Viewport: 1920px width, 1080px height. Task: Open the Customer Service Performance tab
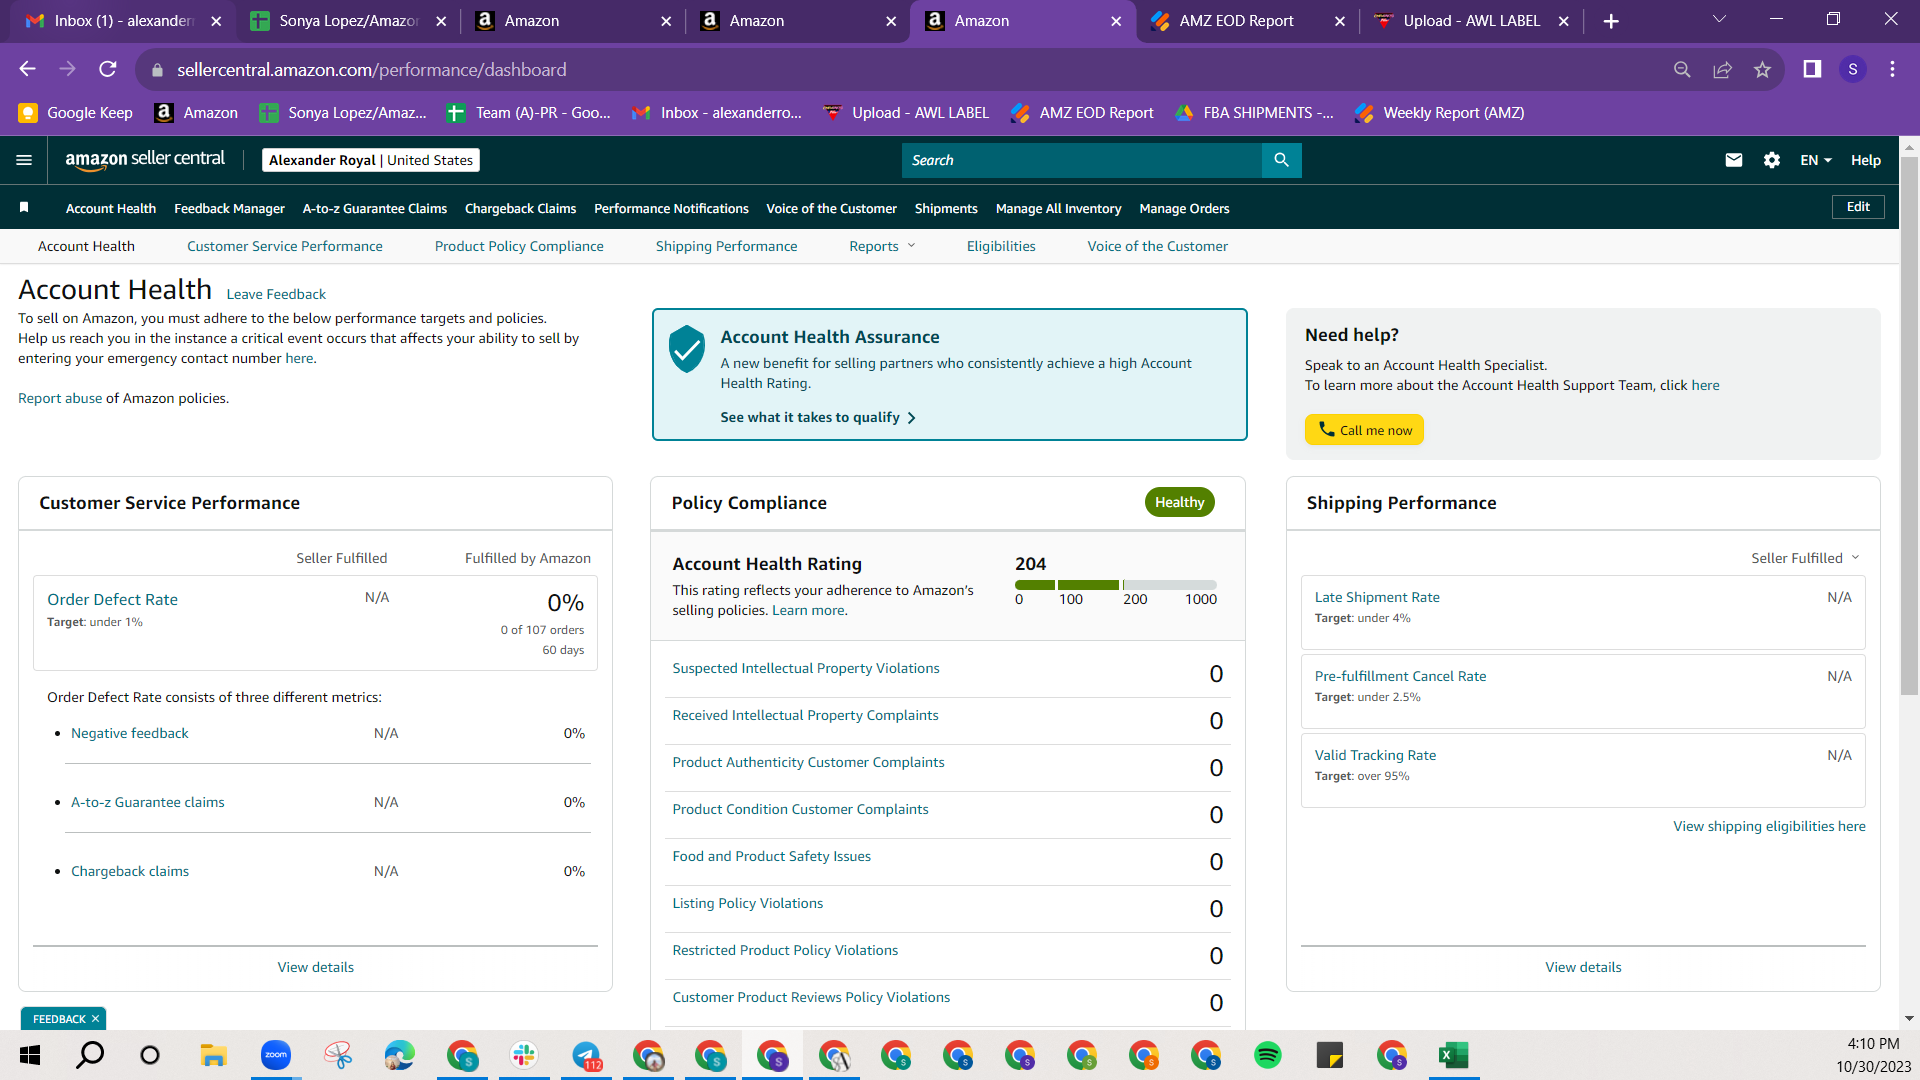tap(285, 246)
